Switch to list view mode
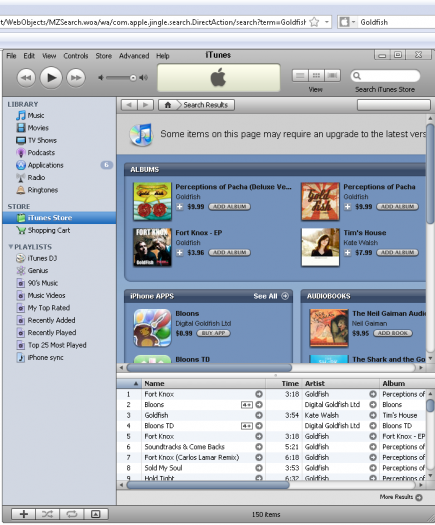 [300, 76]
